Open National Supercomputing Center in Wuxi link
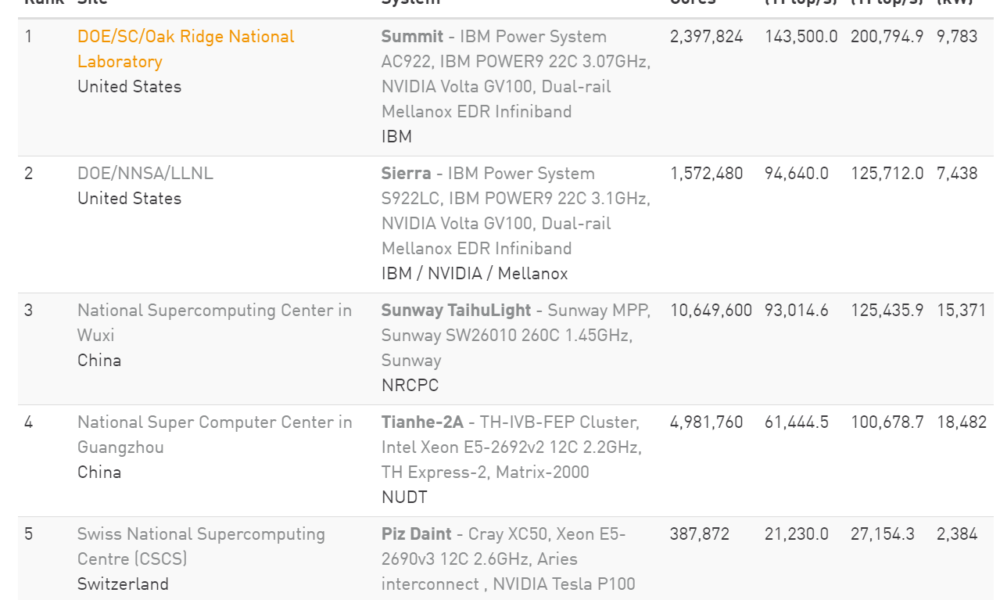1000x600 pixels. (x=214, y=323)
